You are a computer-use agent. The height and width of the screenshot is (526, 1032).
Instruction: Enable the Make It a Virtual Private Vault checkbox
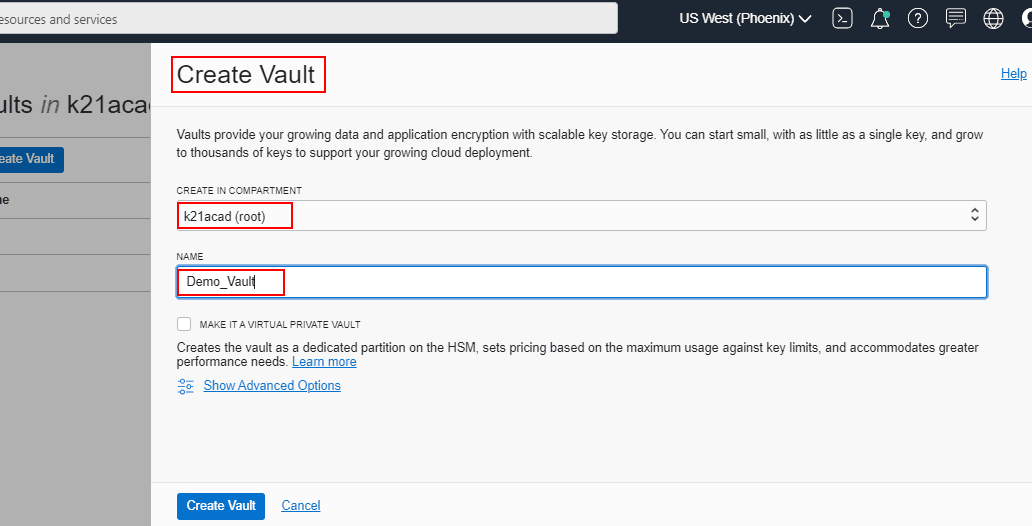(x=184, y=324)
